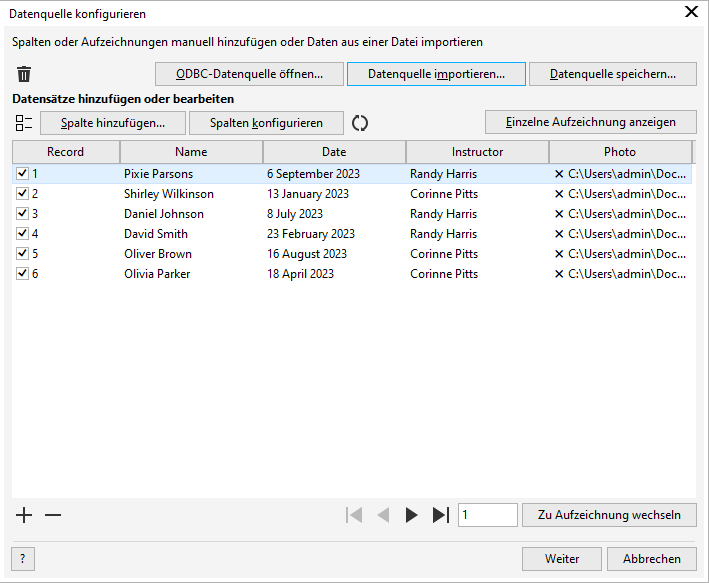Viewport: 709px width, 583px height.
Task: Click the record number input field
Action: point(487,515)
